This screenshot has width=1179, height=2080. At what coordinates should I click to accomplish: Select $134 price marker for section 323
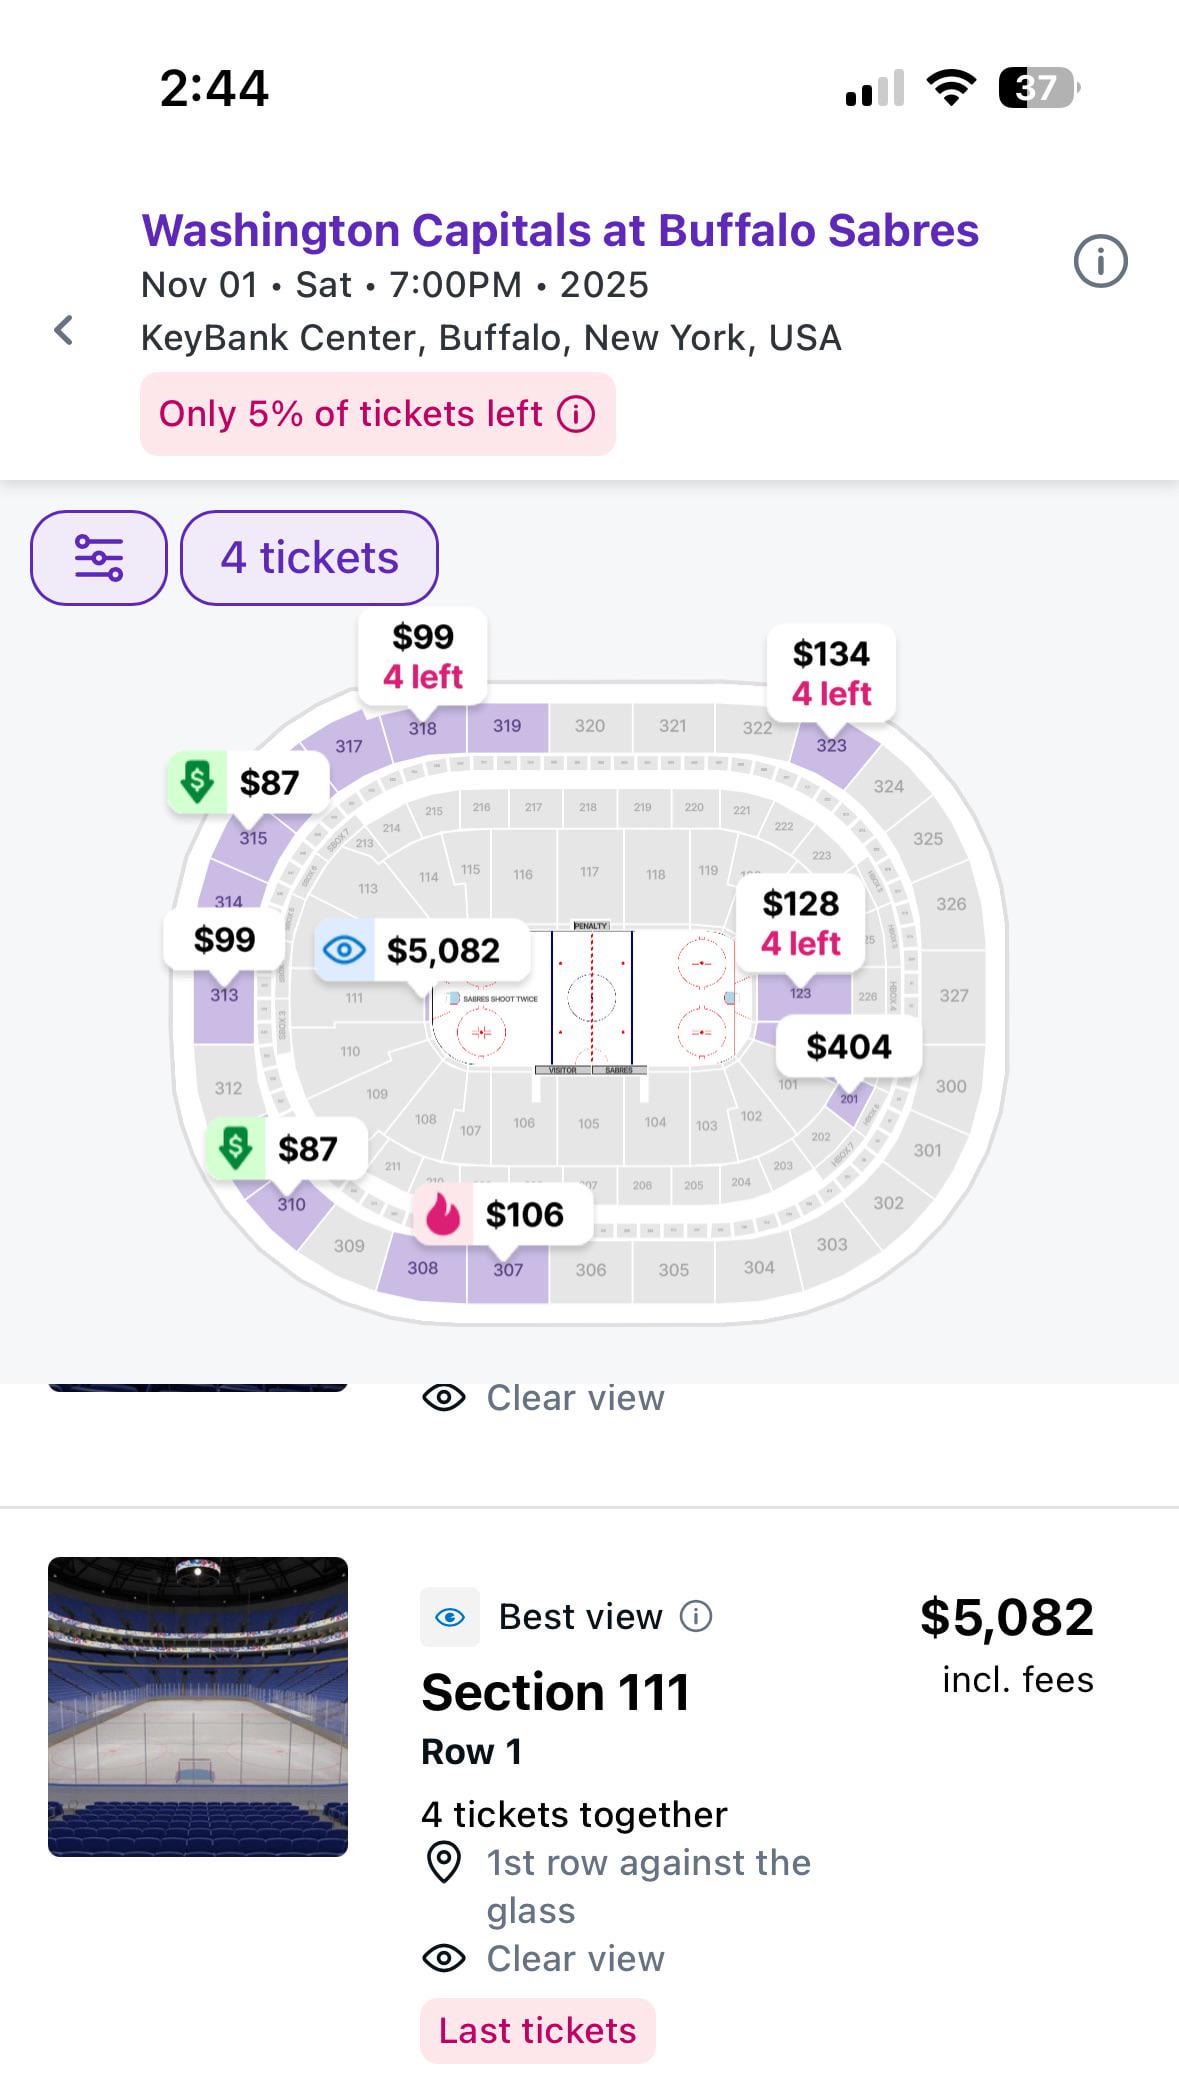point(831,673)
